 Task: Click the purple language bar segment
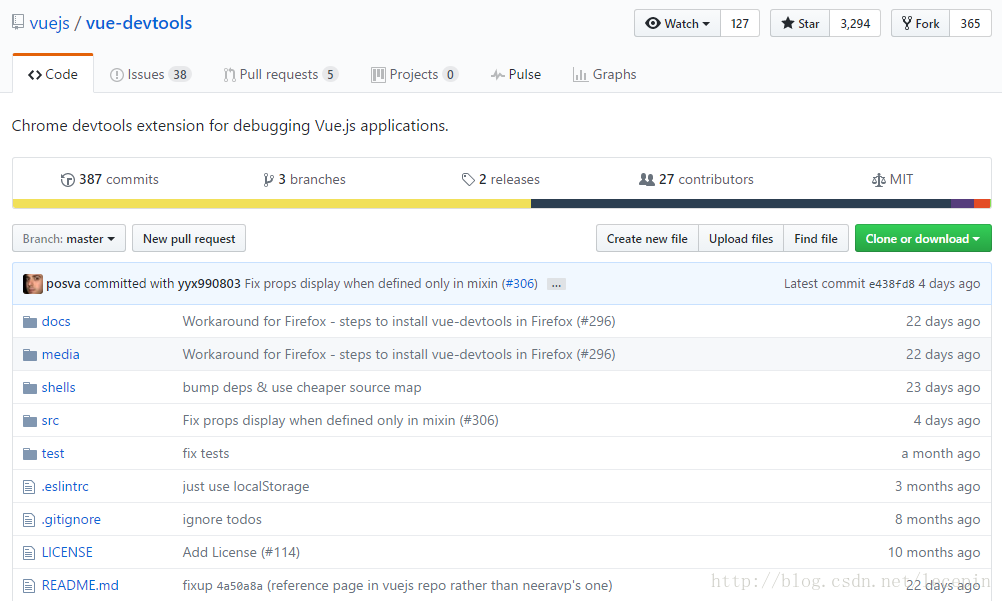click(962, 203)
